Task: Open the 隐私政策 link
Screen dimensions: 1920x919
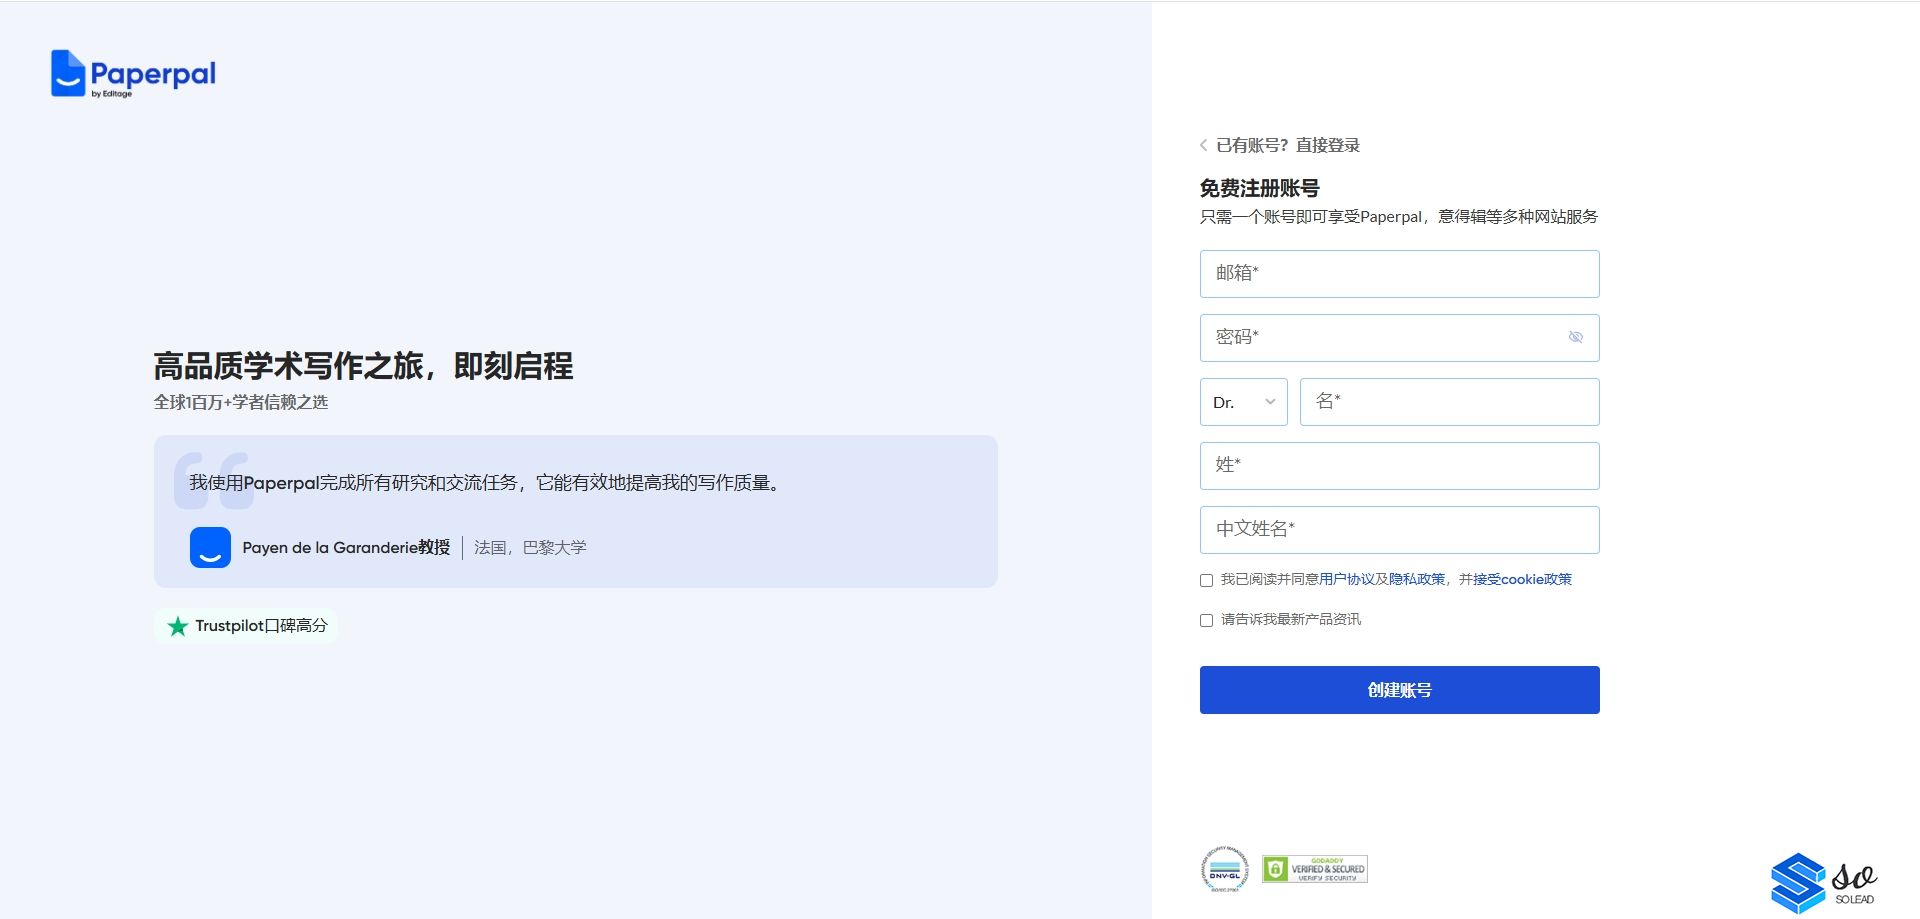Action: tap(1416, 579)
